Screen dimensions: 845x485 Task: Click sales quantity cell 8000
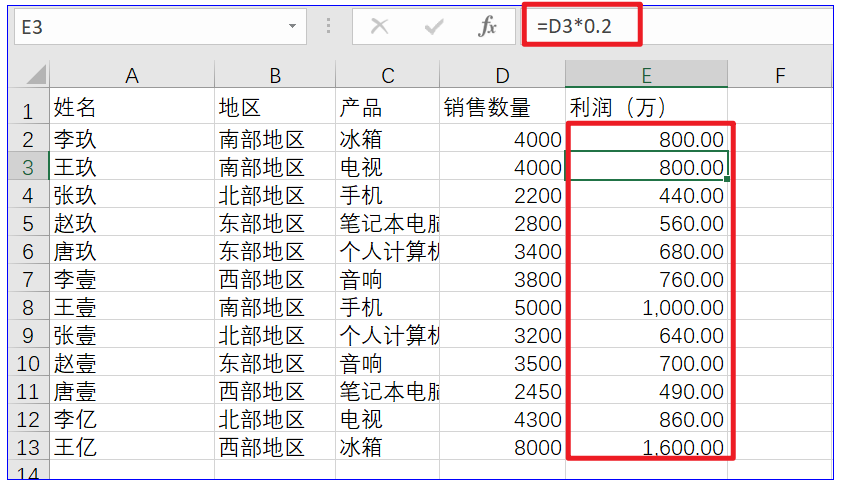coord(502,447)
